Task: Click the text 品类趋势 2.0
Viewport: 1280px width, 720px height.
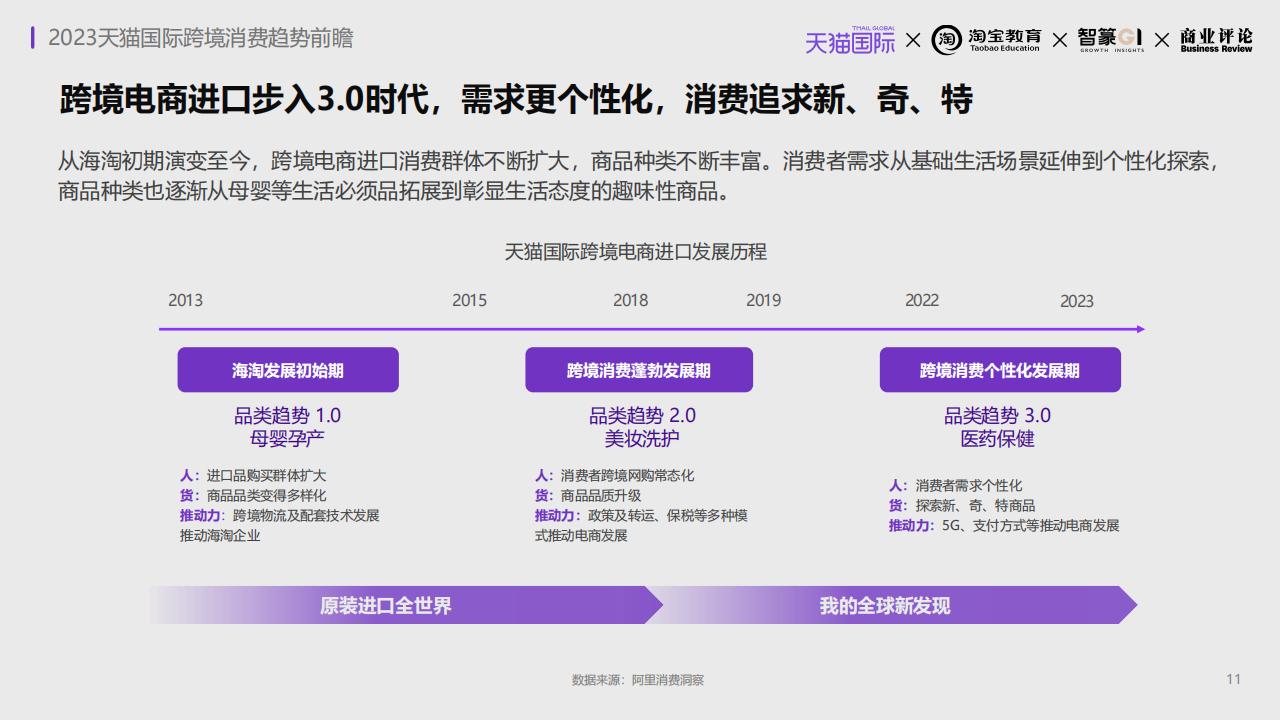Action: pyautogui.click(x=642, y=416)
